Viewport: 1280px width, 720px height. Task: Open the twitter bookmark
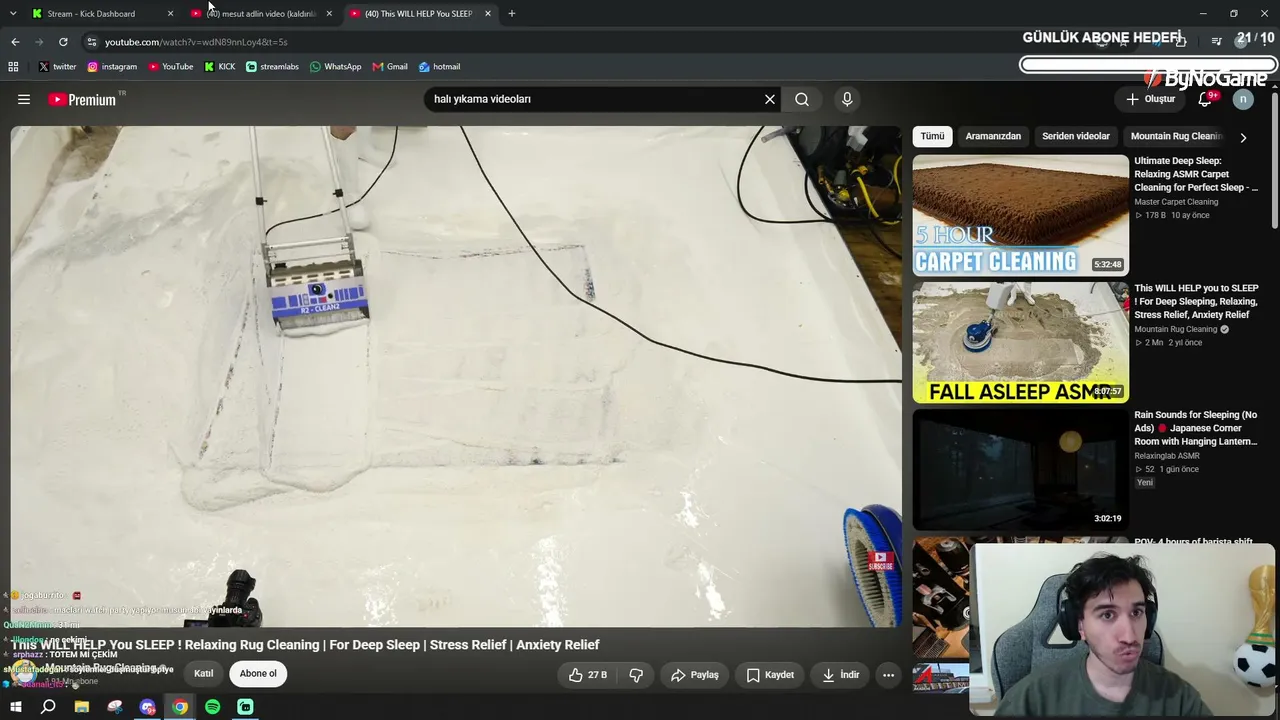(x=57, y=67)
